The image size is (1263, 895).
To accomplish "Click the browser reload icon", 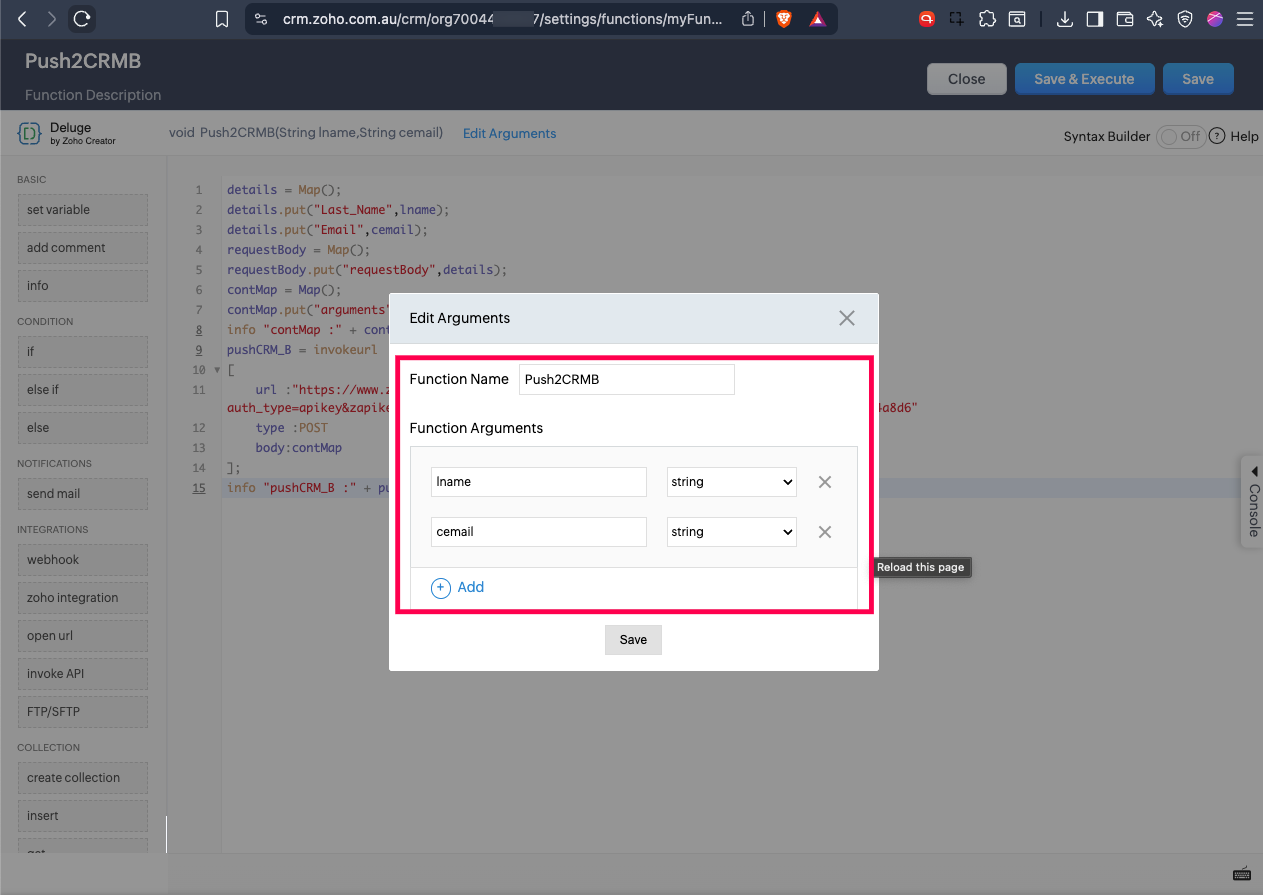I will click(x=83, y=18).
